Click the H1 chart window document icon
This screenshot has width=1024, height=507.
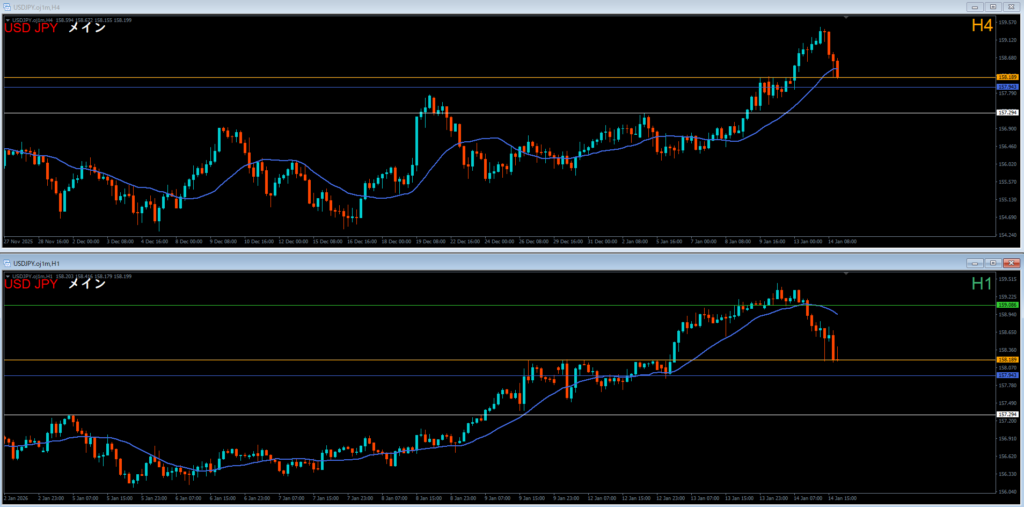[x=8, y=262]
